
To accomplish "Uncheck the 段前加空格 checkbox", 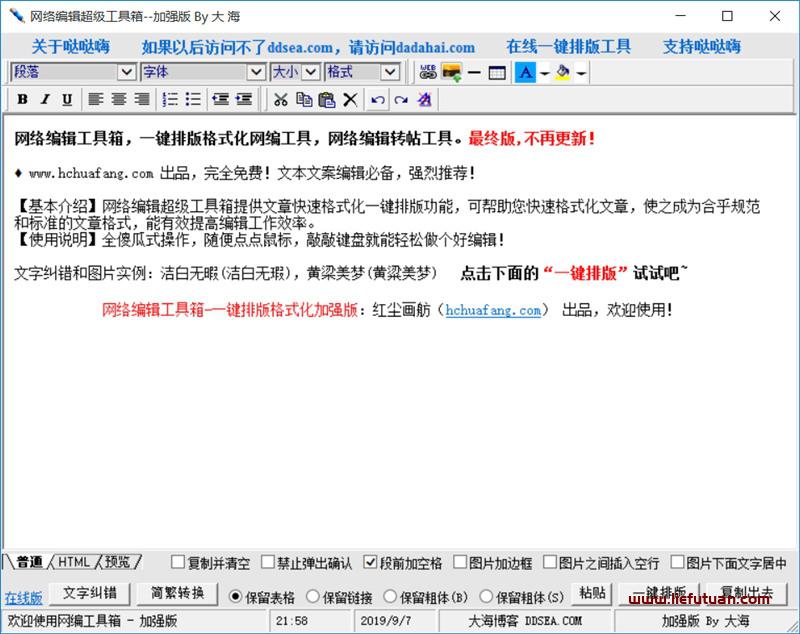I will point(371,563).
